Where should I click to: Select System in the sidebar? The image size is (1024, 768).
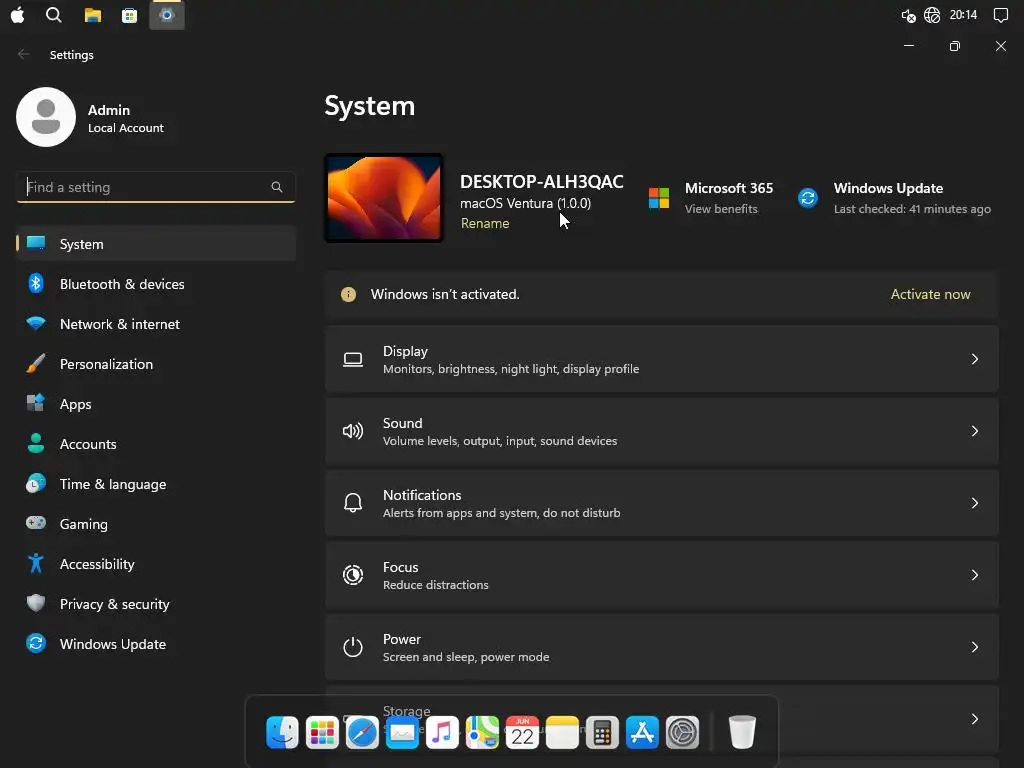pos(156,244)
